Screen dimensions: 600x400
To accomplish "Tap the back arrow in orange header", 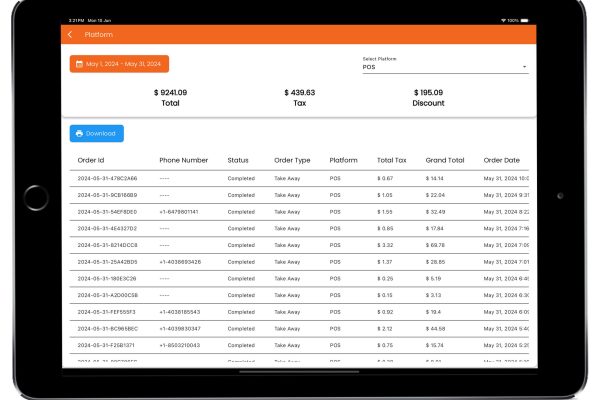I will click(70, 35).
